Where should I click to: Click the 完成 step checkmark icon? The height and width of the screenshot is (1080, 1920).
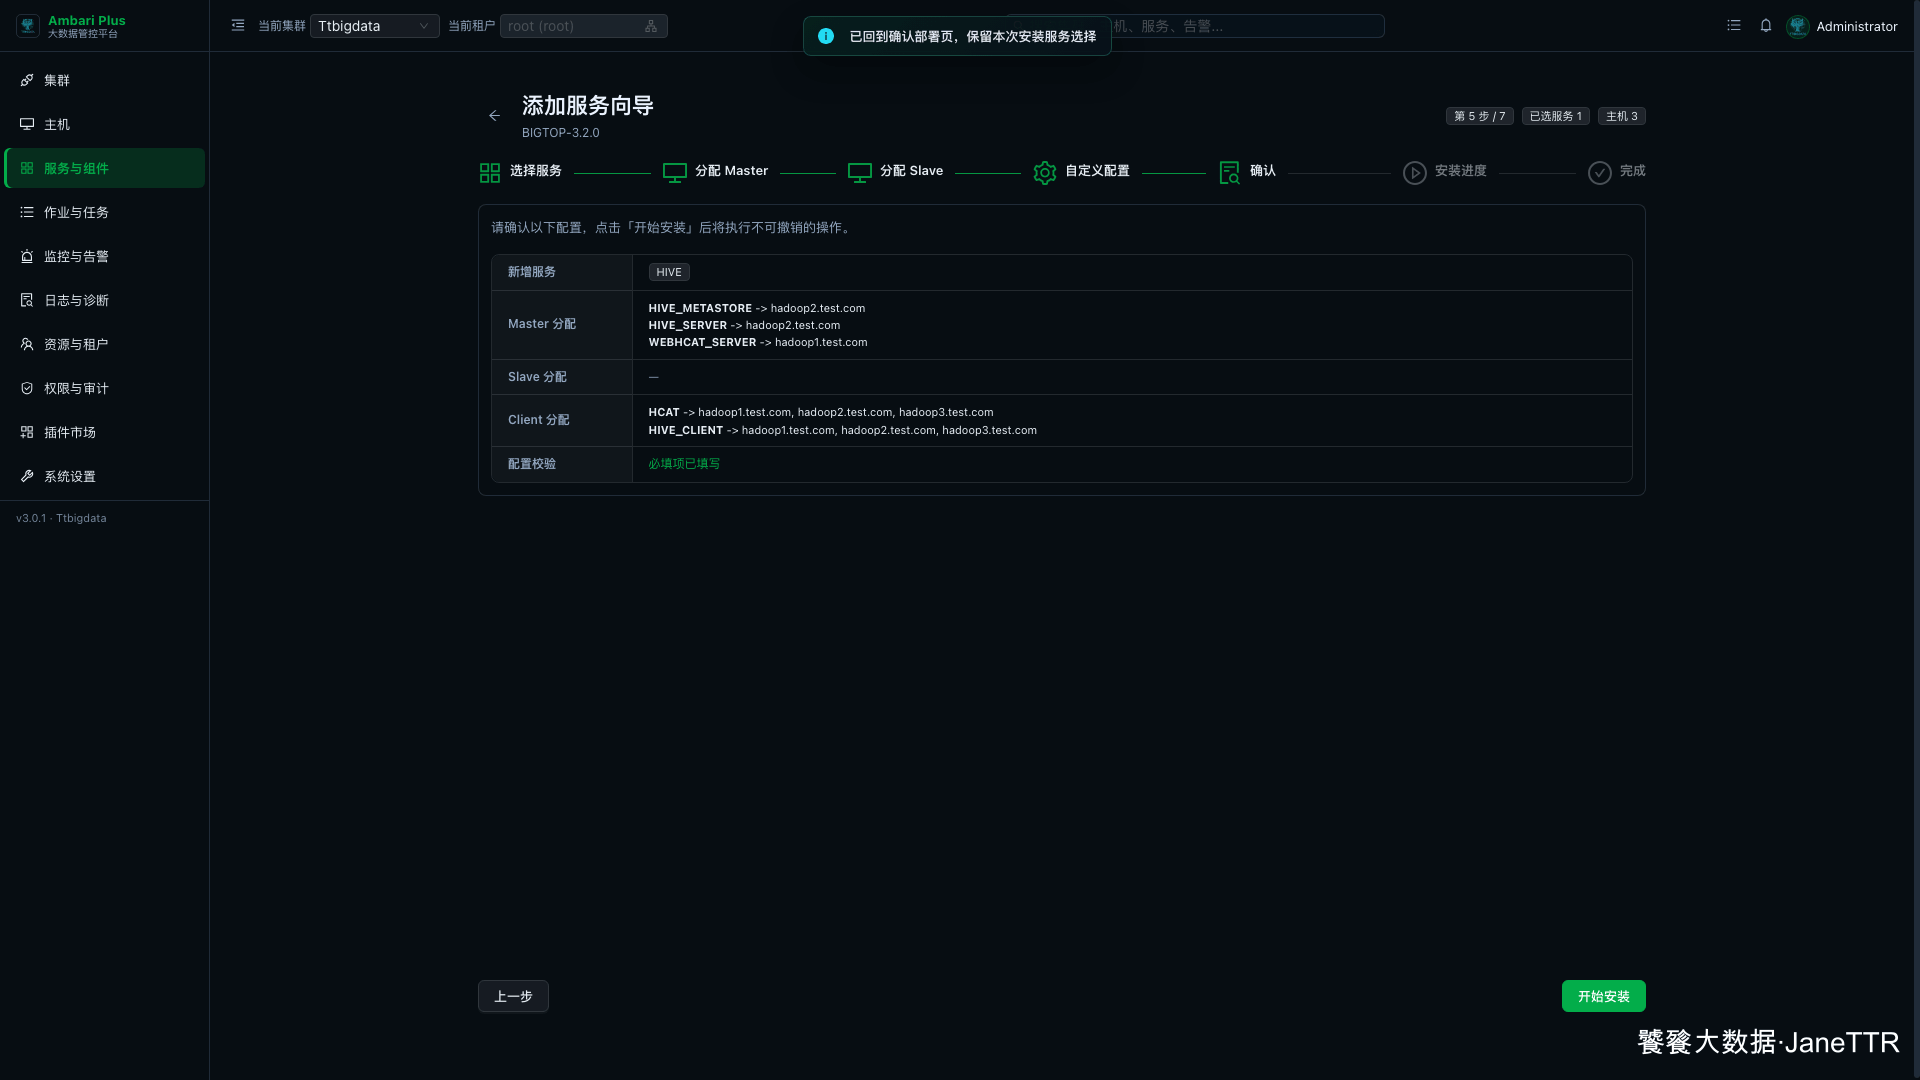click(1600, 173)
